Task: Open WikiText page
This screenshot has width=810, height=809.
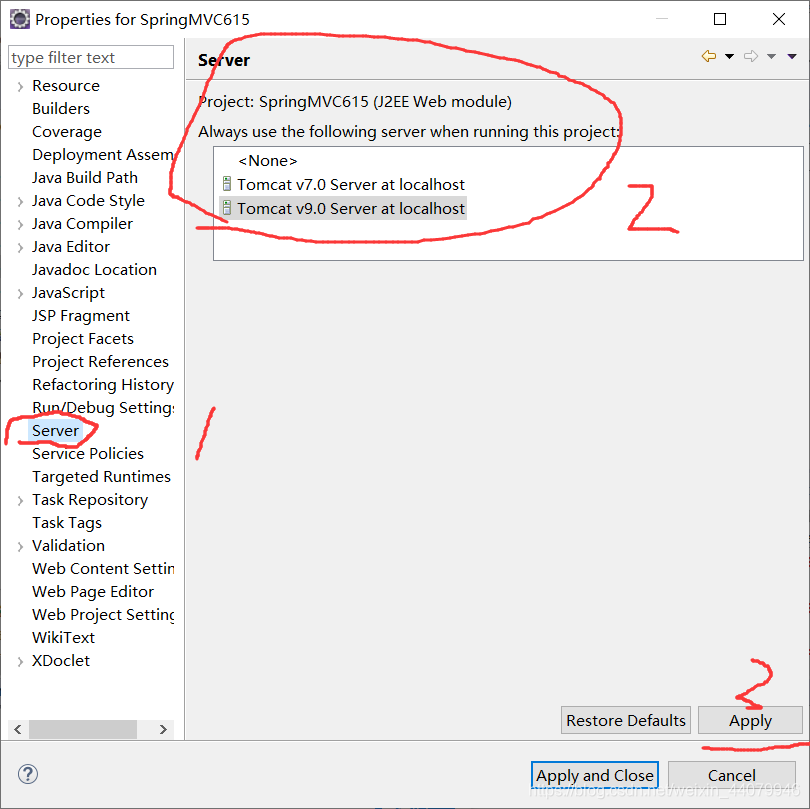Action: pos(64,637)
